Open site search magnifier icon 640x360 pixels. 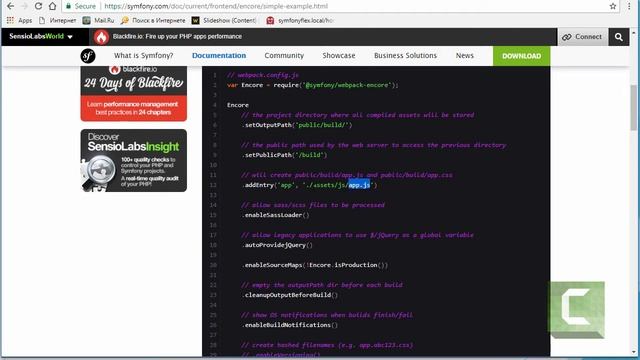point(619,37)
